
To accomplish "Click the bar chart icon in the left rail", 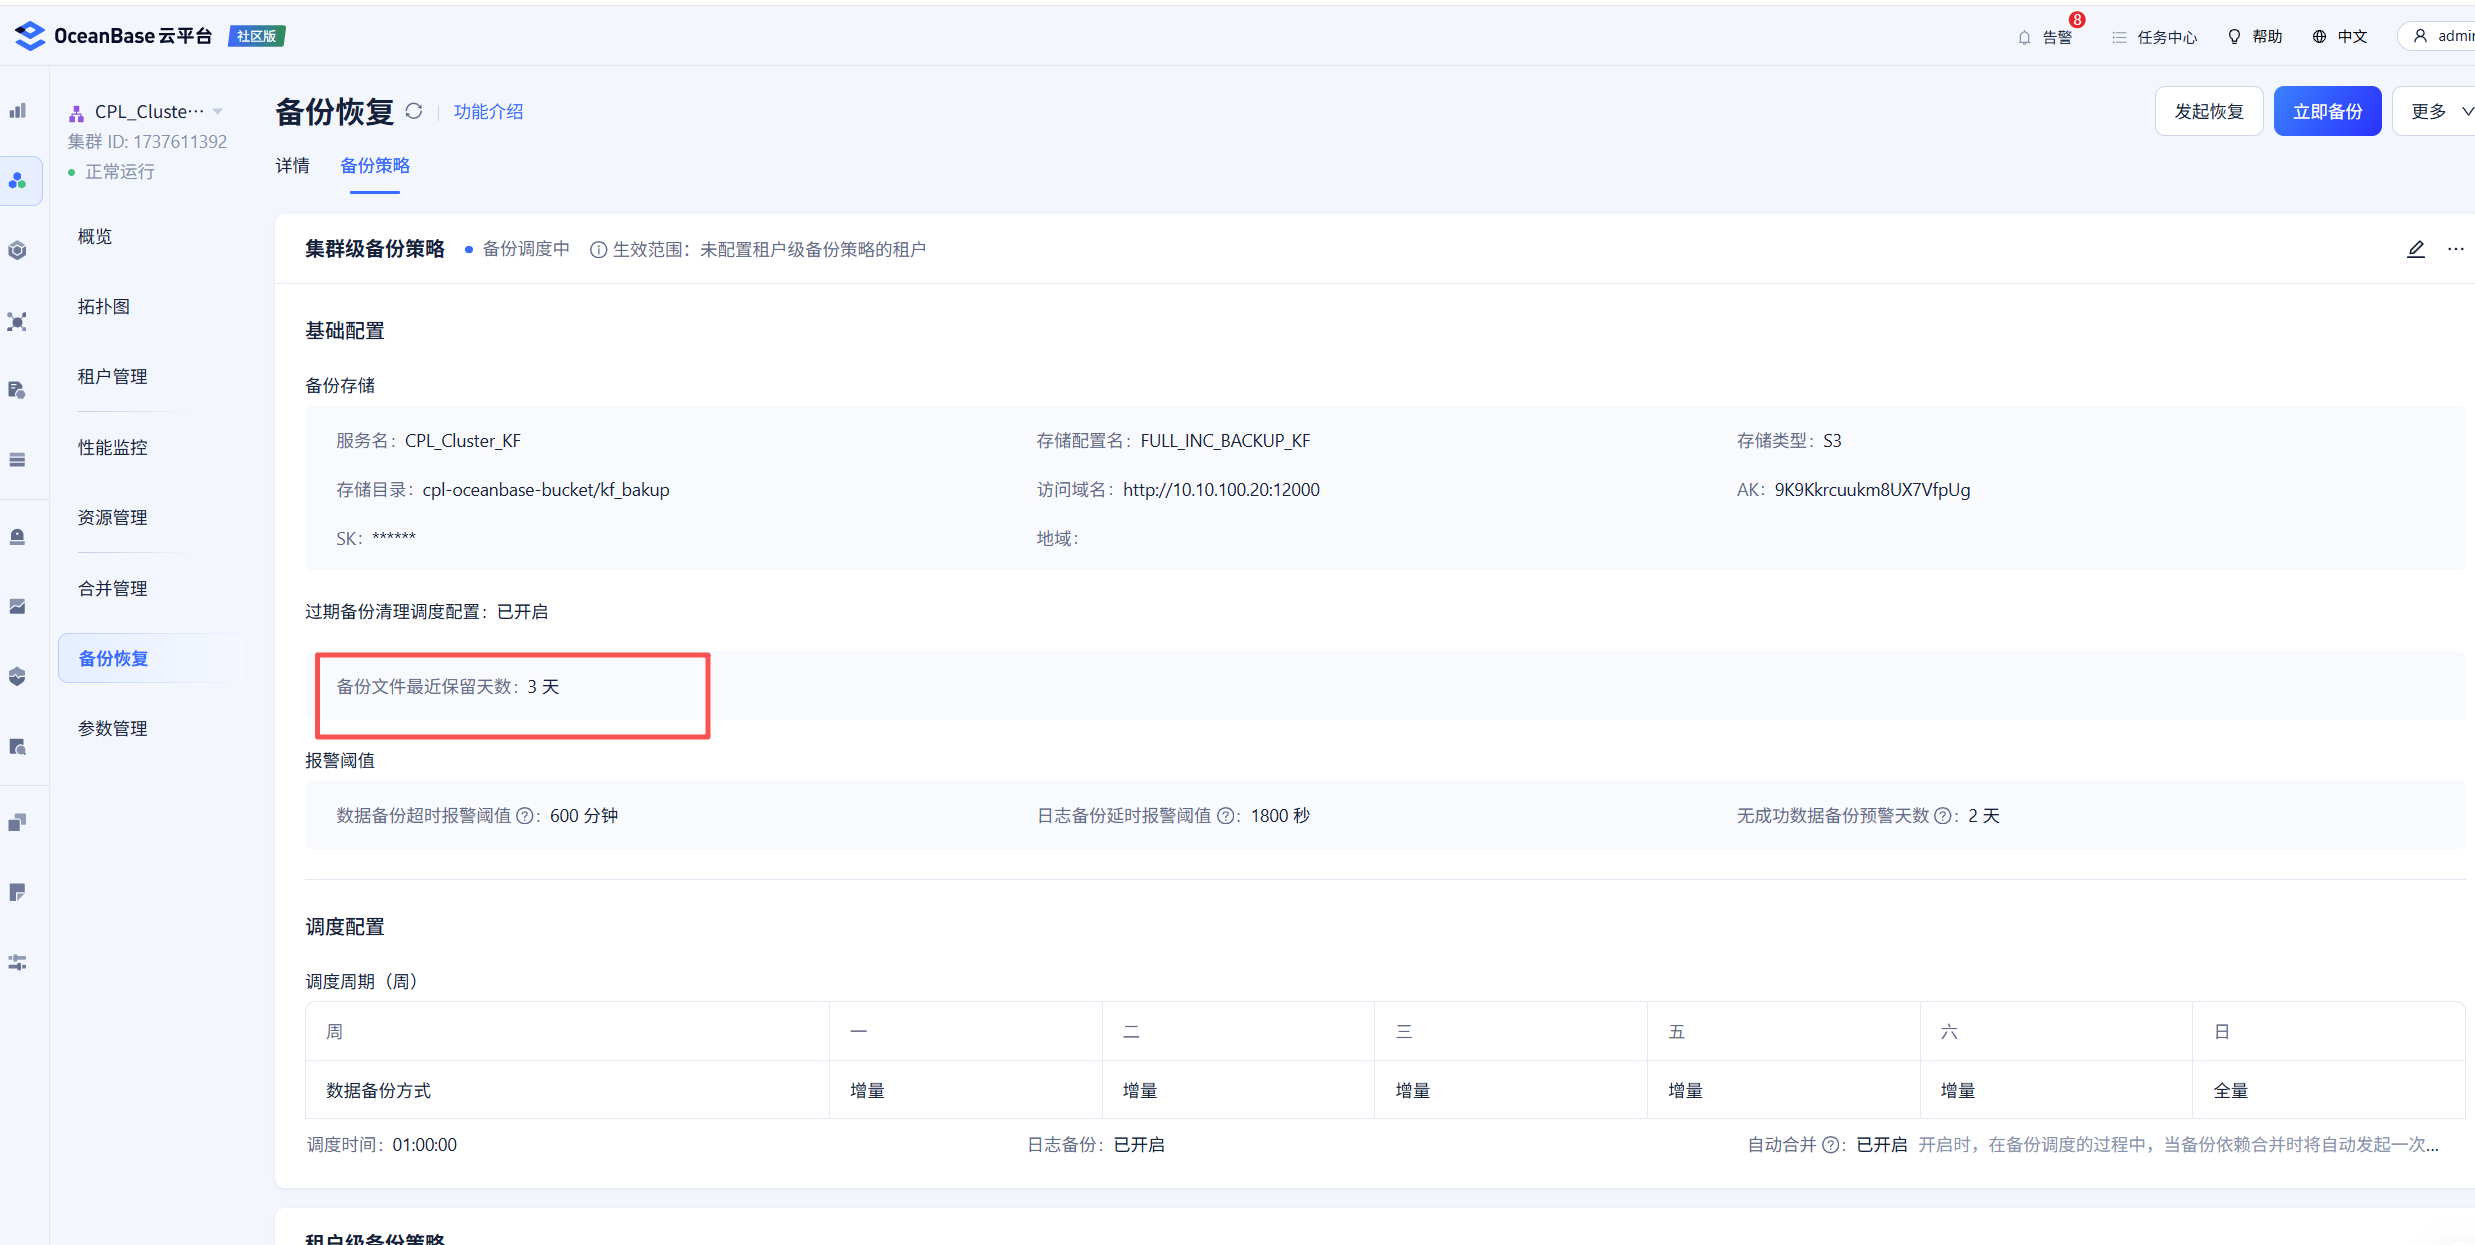I will (18, 110).
